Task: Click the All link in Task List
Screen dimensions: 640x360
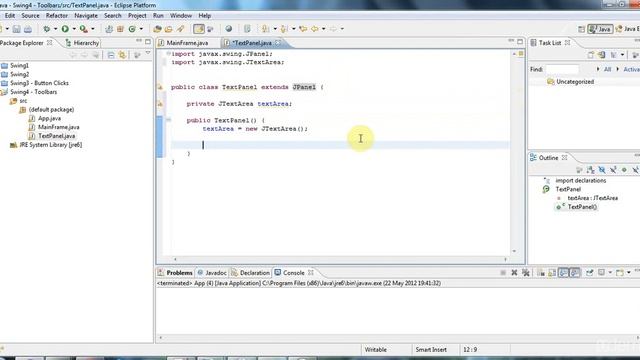Action: [607, 69]
